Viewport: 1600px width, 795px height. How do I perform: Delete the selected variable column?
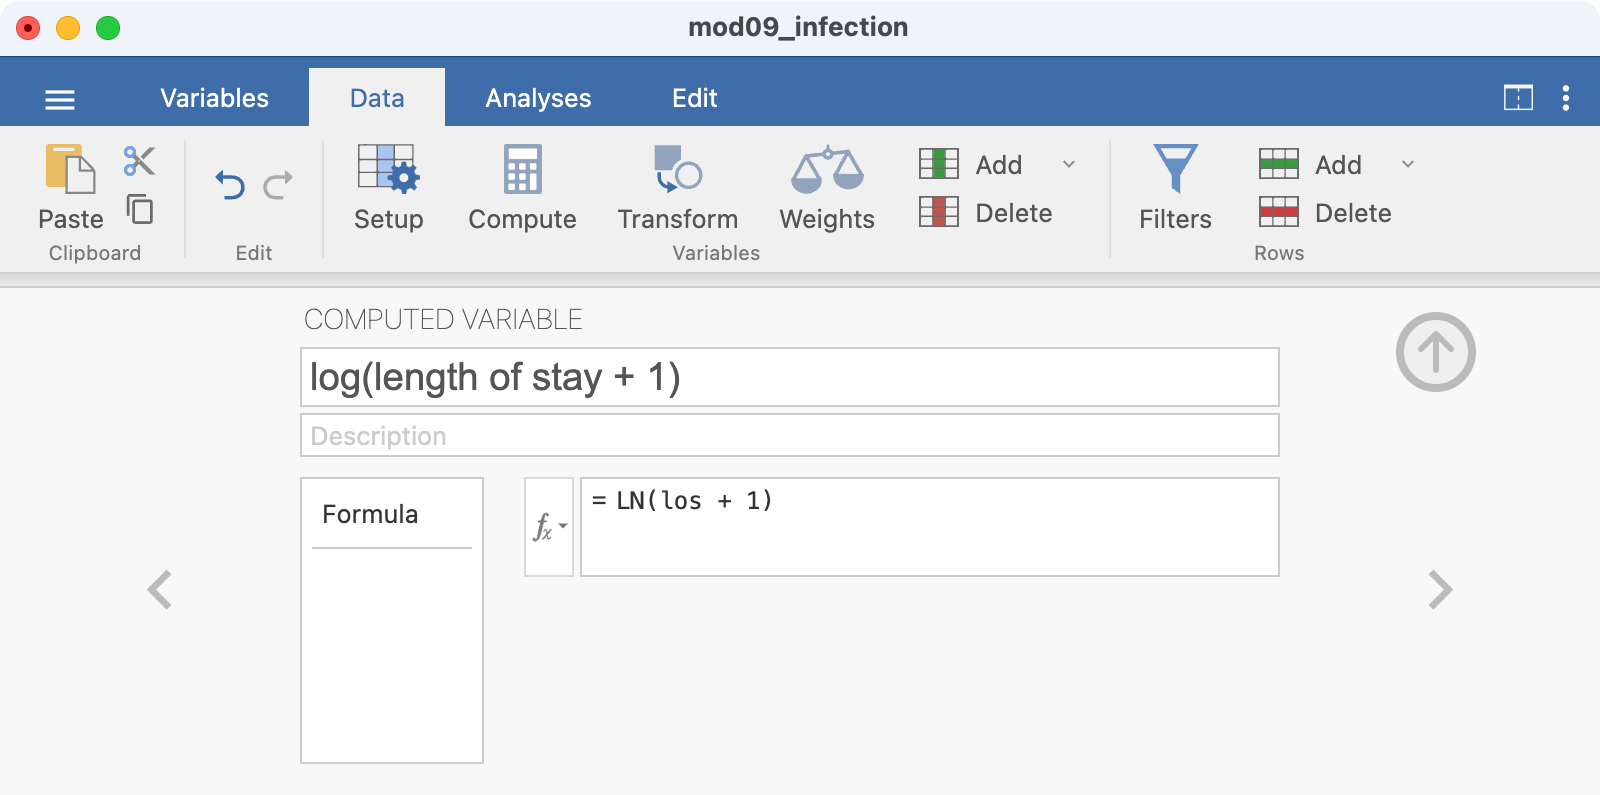(986, 213)
